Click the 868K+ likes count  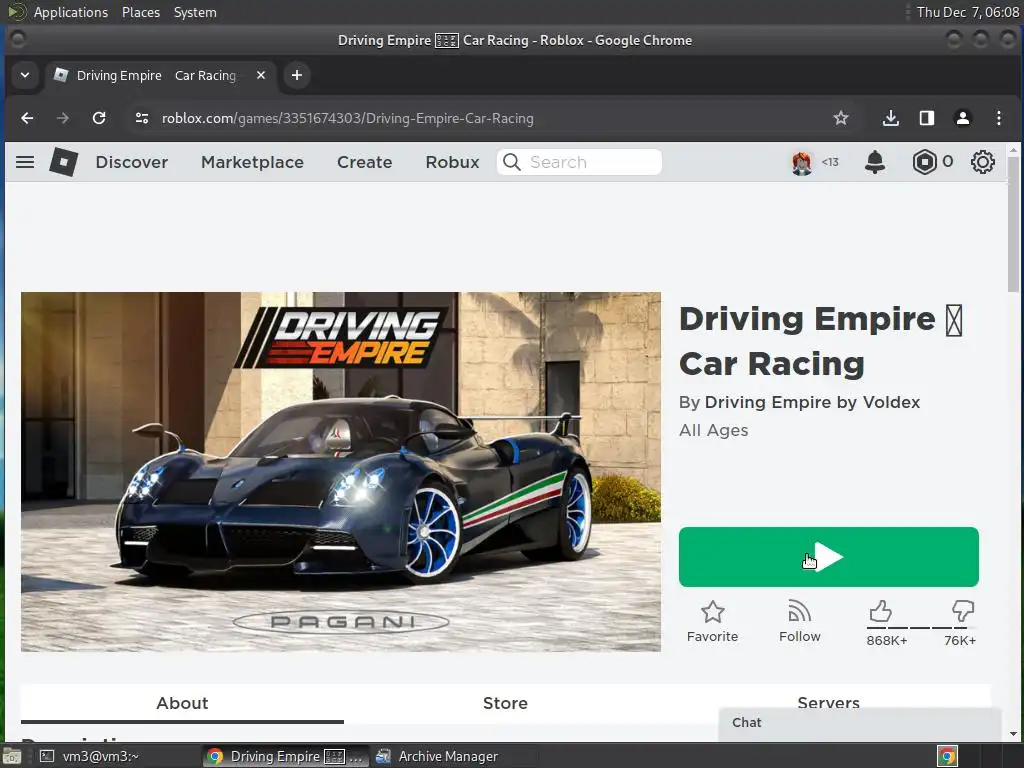click(887, 641)
